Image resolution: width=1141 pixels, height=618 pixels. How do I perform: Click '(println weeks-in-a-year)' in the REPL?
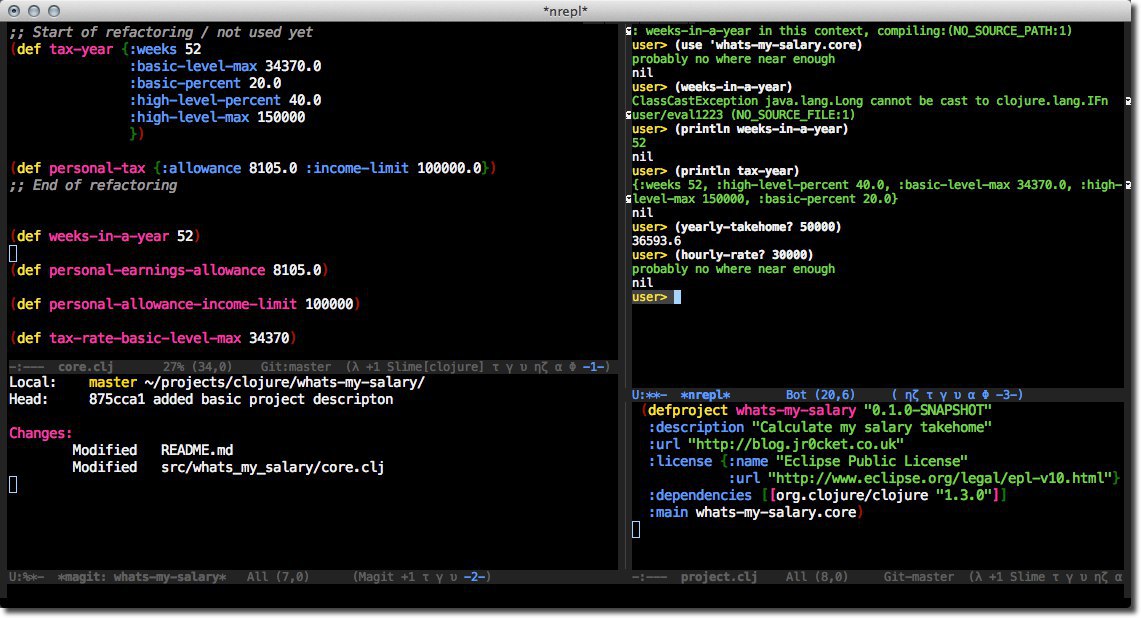(761, 129)
